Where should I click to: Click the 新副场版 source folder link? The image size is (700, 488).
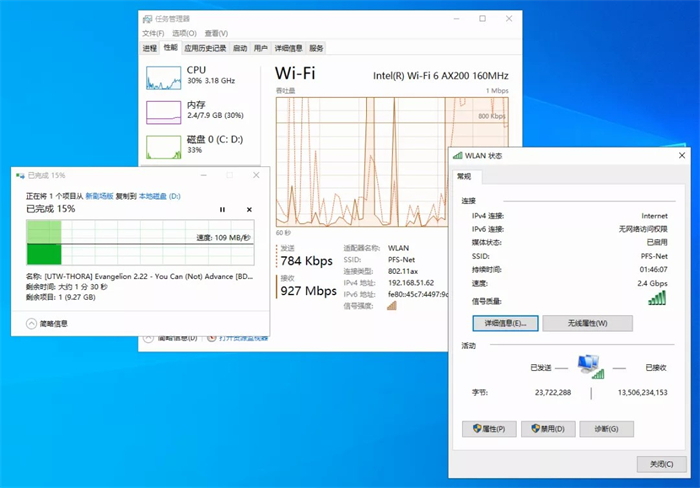point(99,196)
